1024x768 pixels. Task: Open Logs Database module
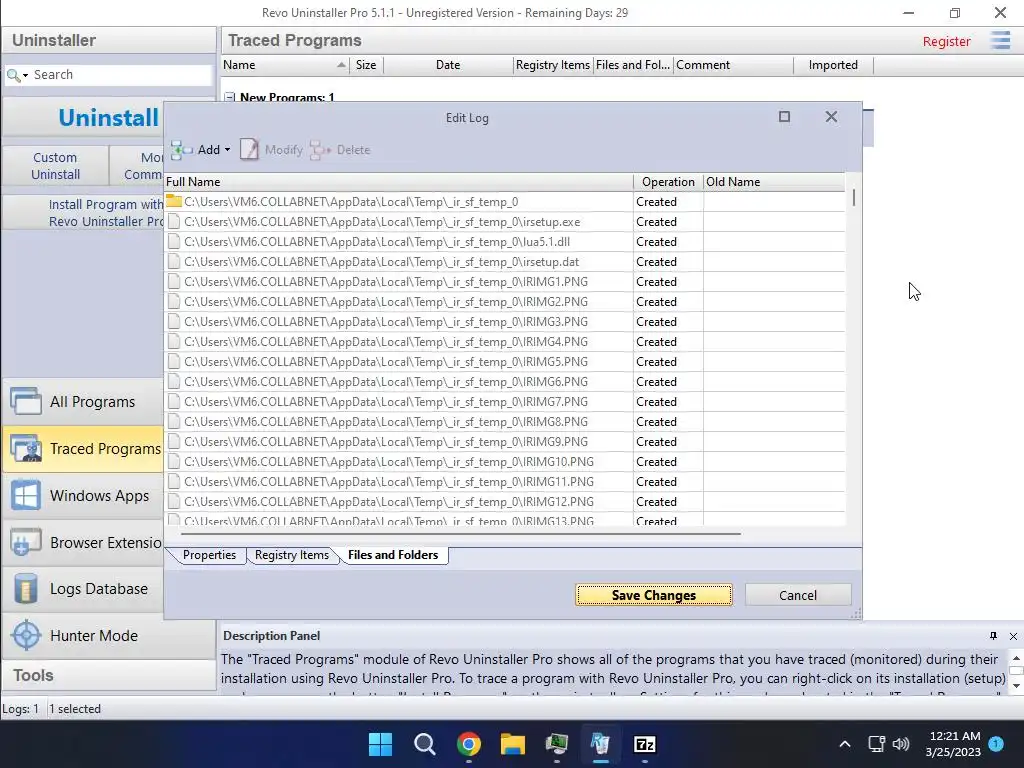click(84, 589)
